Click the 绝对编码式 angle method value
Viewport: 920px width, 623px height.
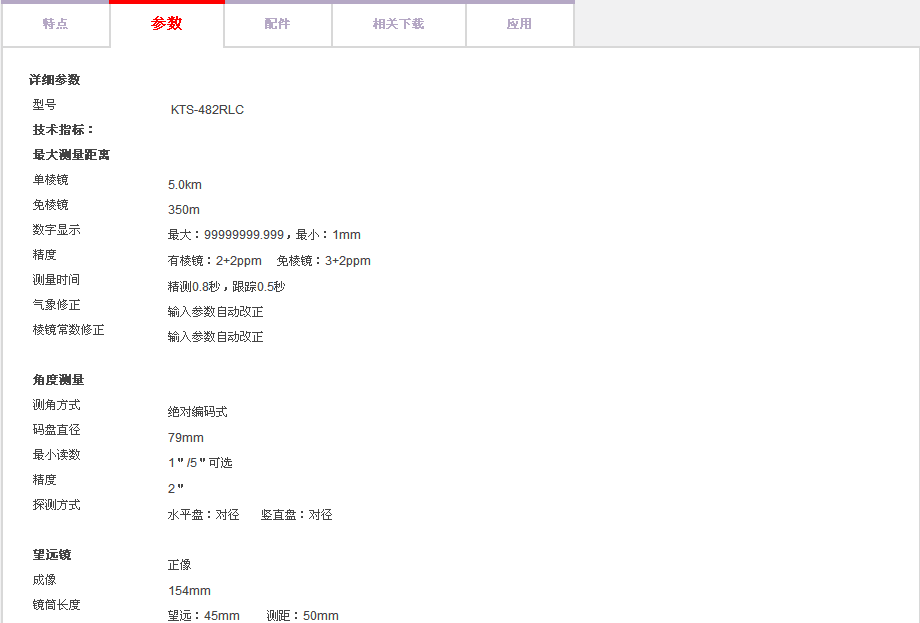point(198,412)
